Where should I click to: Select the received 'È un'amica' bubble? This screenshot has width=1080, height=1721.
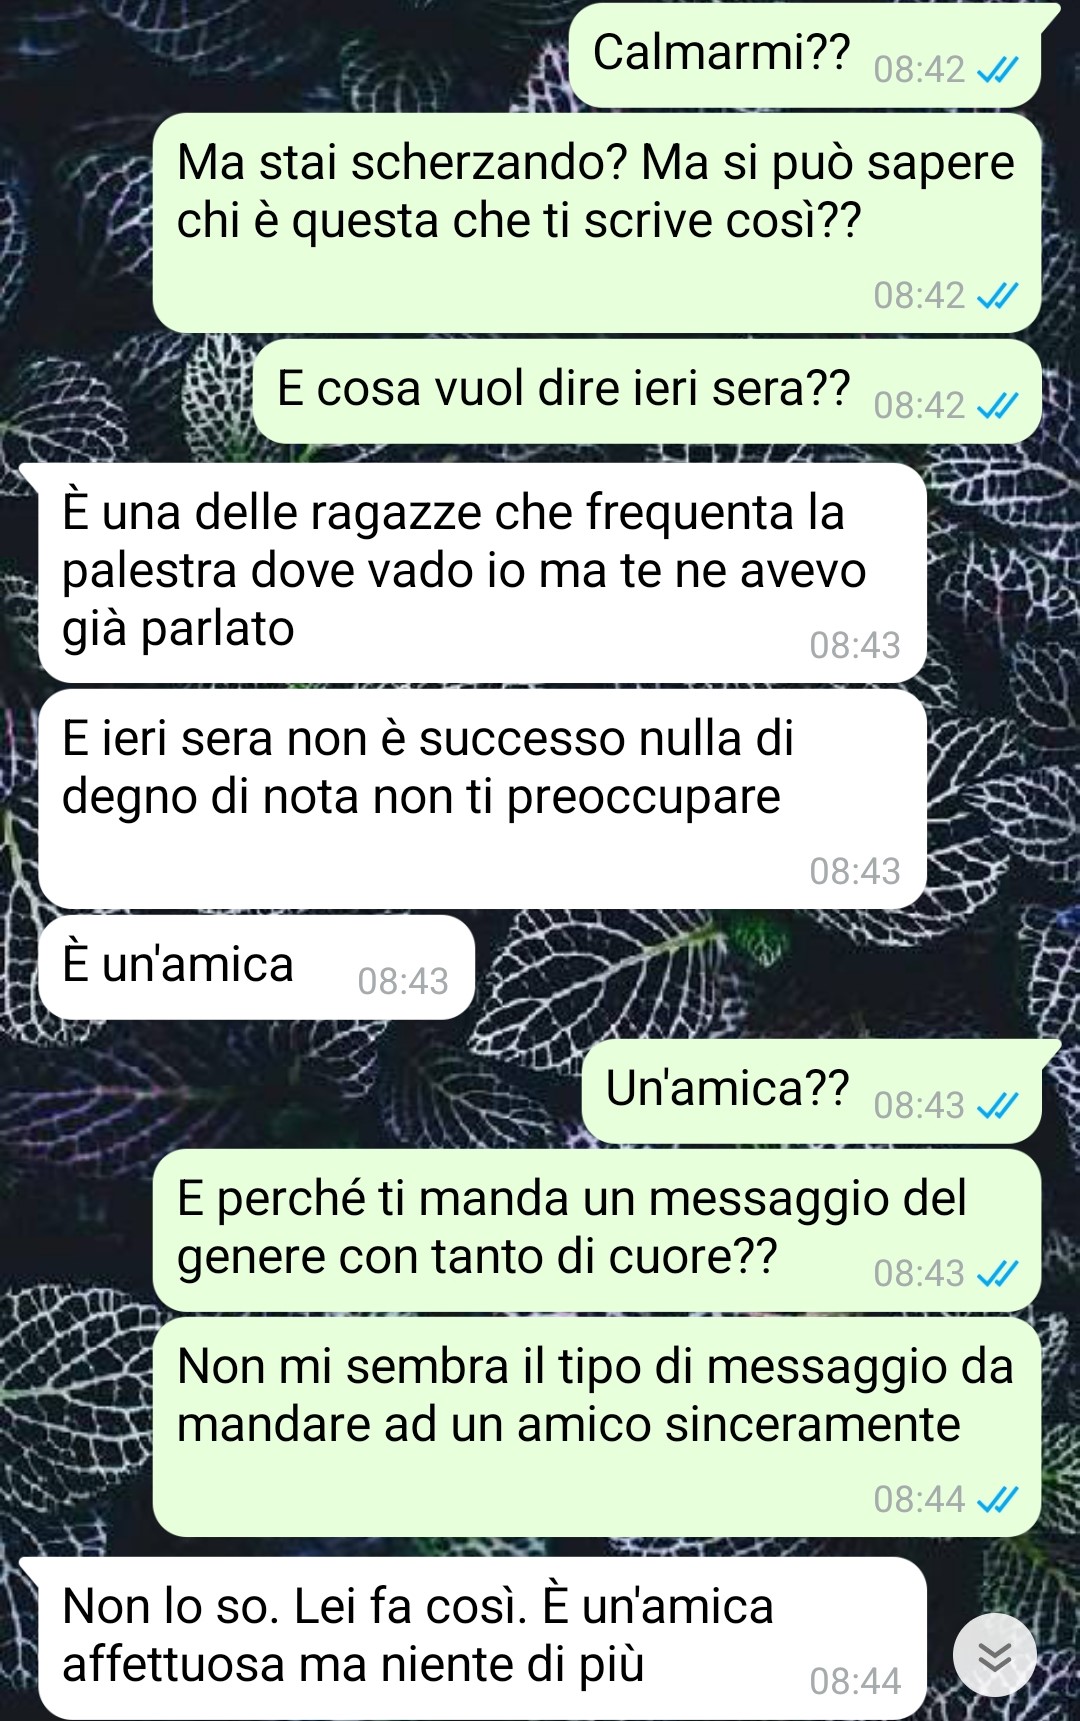pyautogui.click(x=256, y=967)
